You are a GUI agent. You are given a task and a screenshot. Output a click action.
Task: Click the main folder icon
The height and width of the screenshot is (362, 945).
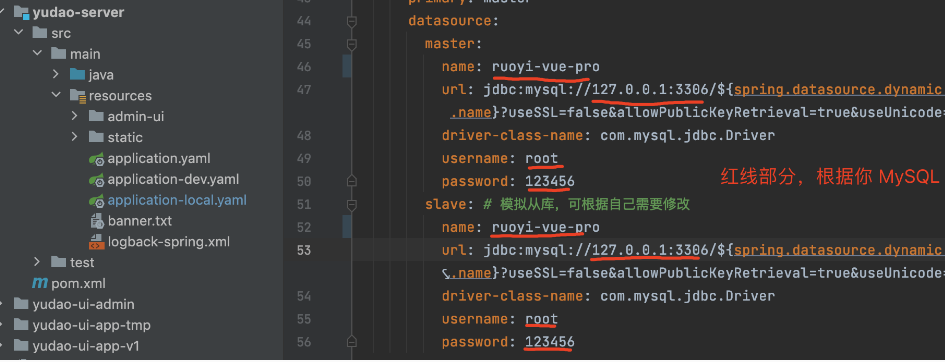pos(58,54)
